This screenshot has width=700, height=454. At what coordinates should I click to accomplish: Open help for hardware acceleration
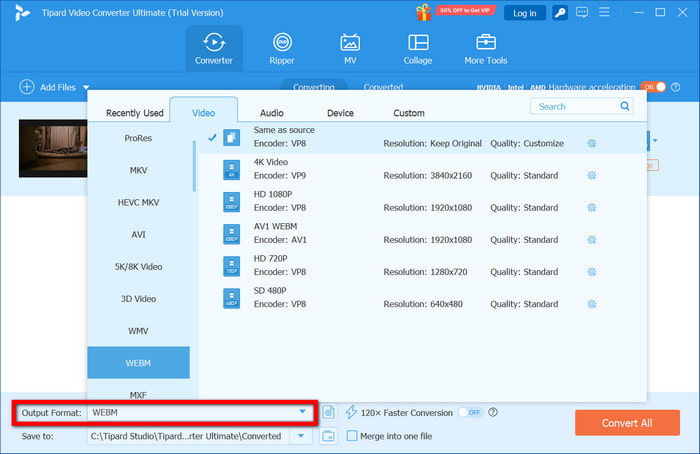pos(676,87)
